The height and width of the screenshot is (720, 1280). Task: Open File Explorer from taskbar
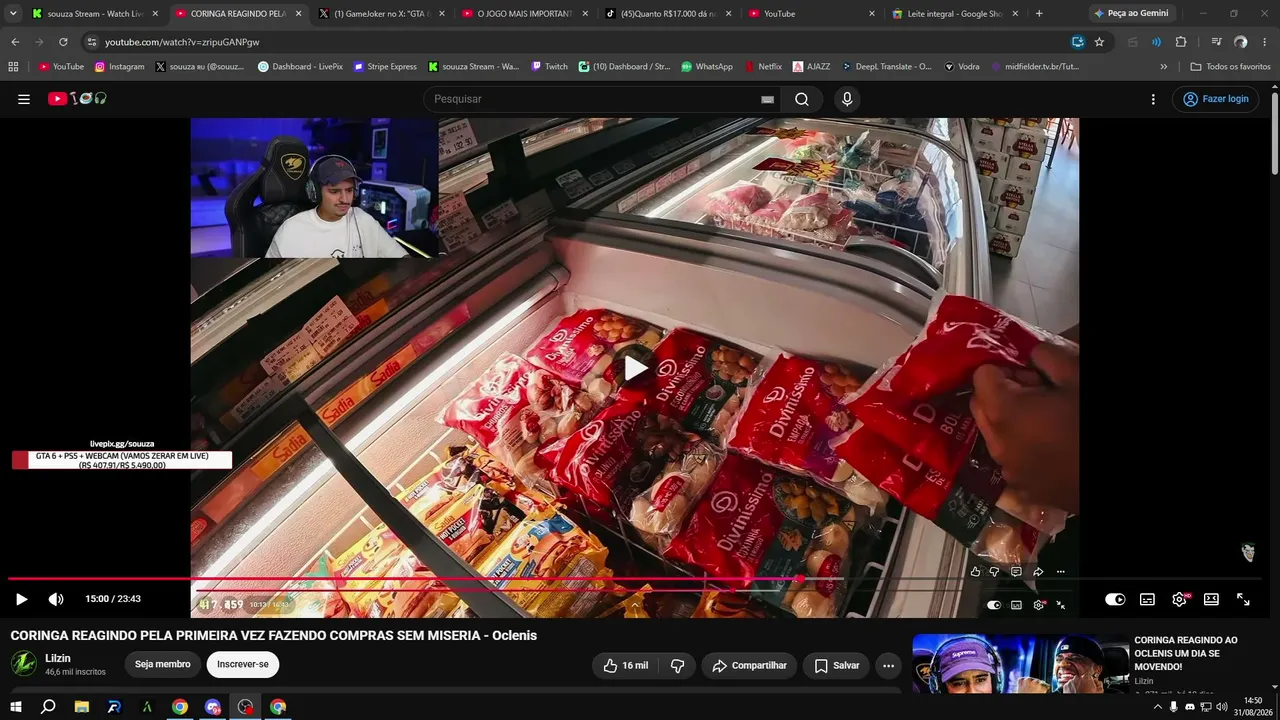click(x=82, y=707)
